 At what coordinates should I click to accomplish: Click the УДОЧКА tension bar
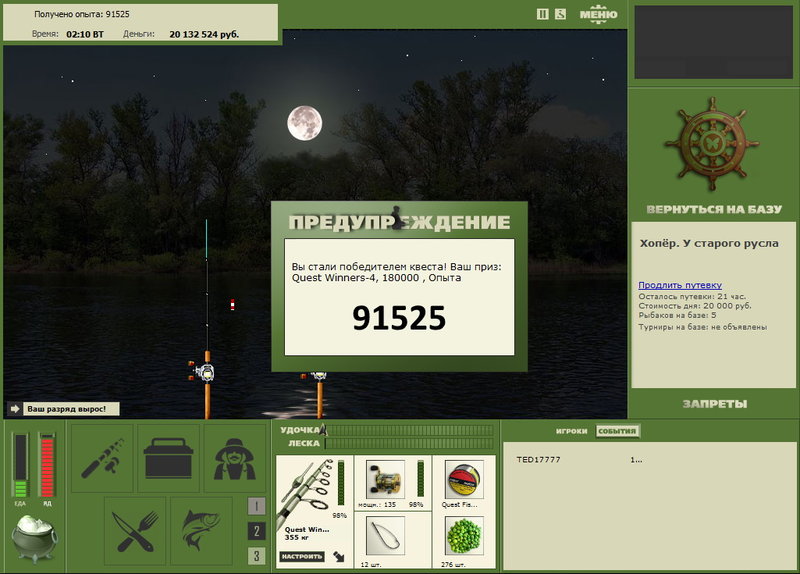coord(411,430)
